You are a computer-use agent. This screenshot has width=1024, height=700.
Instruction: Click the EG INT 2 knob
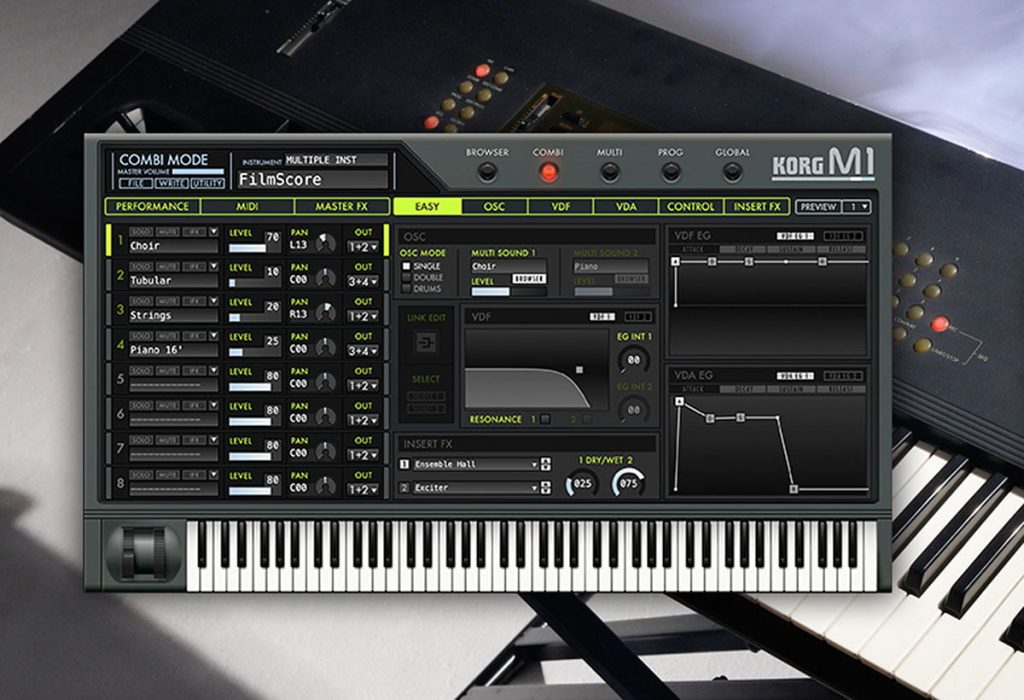[x=633, y=410]
